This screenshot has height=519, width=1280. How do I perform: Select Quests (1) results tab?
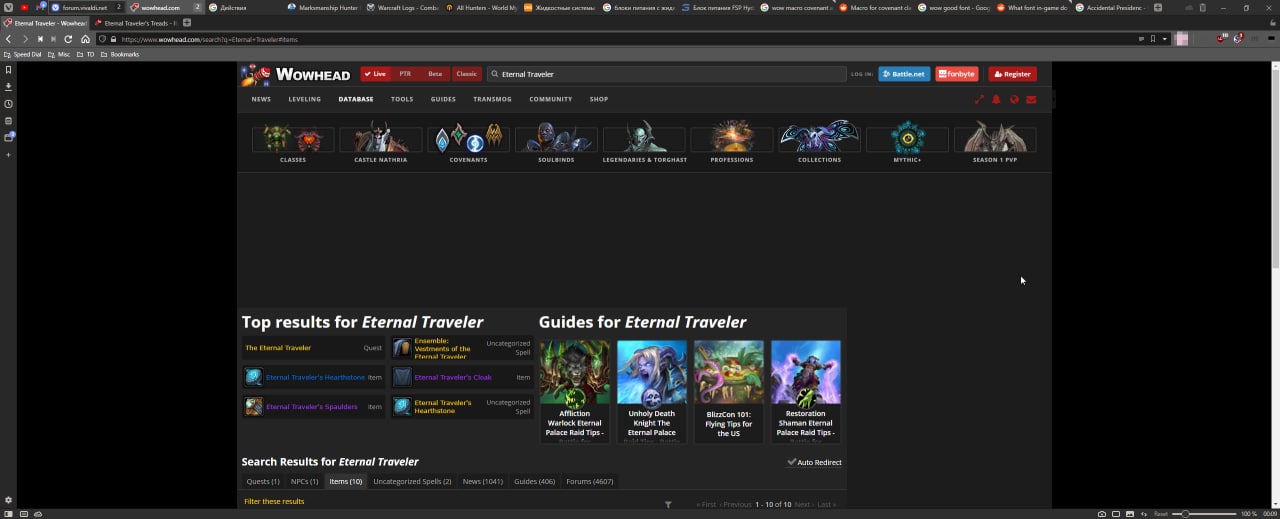point(263,481)
